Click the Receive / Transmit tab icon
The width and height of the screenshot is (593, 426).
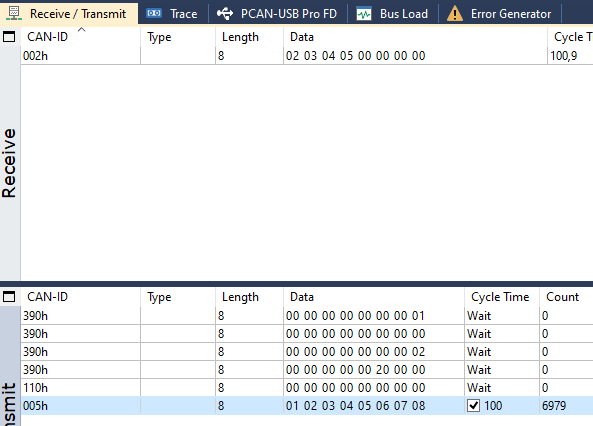pos(14,13)
